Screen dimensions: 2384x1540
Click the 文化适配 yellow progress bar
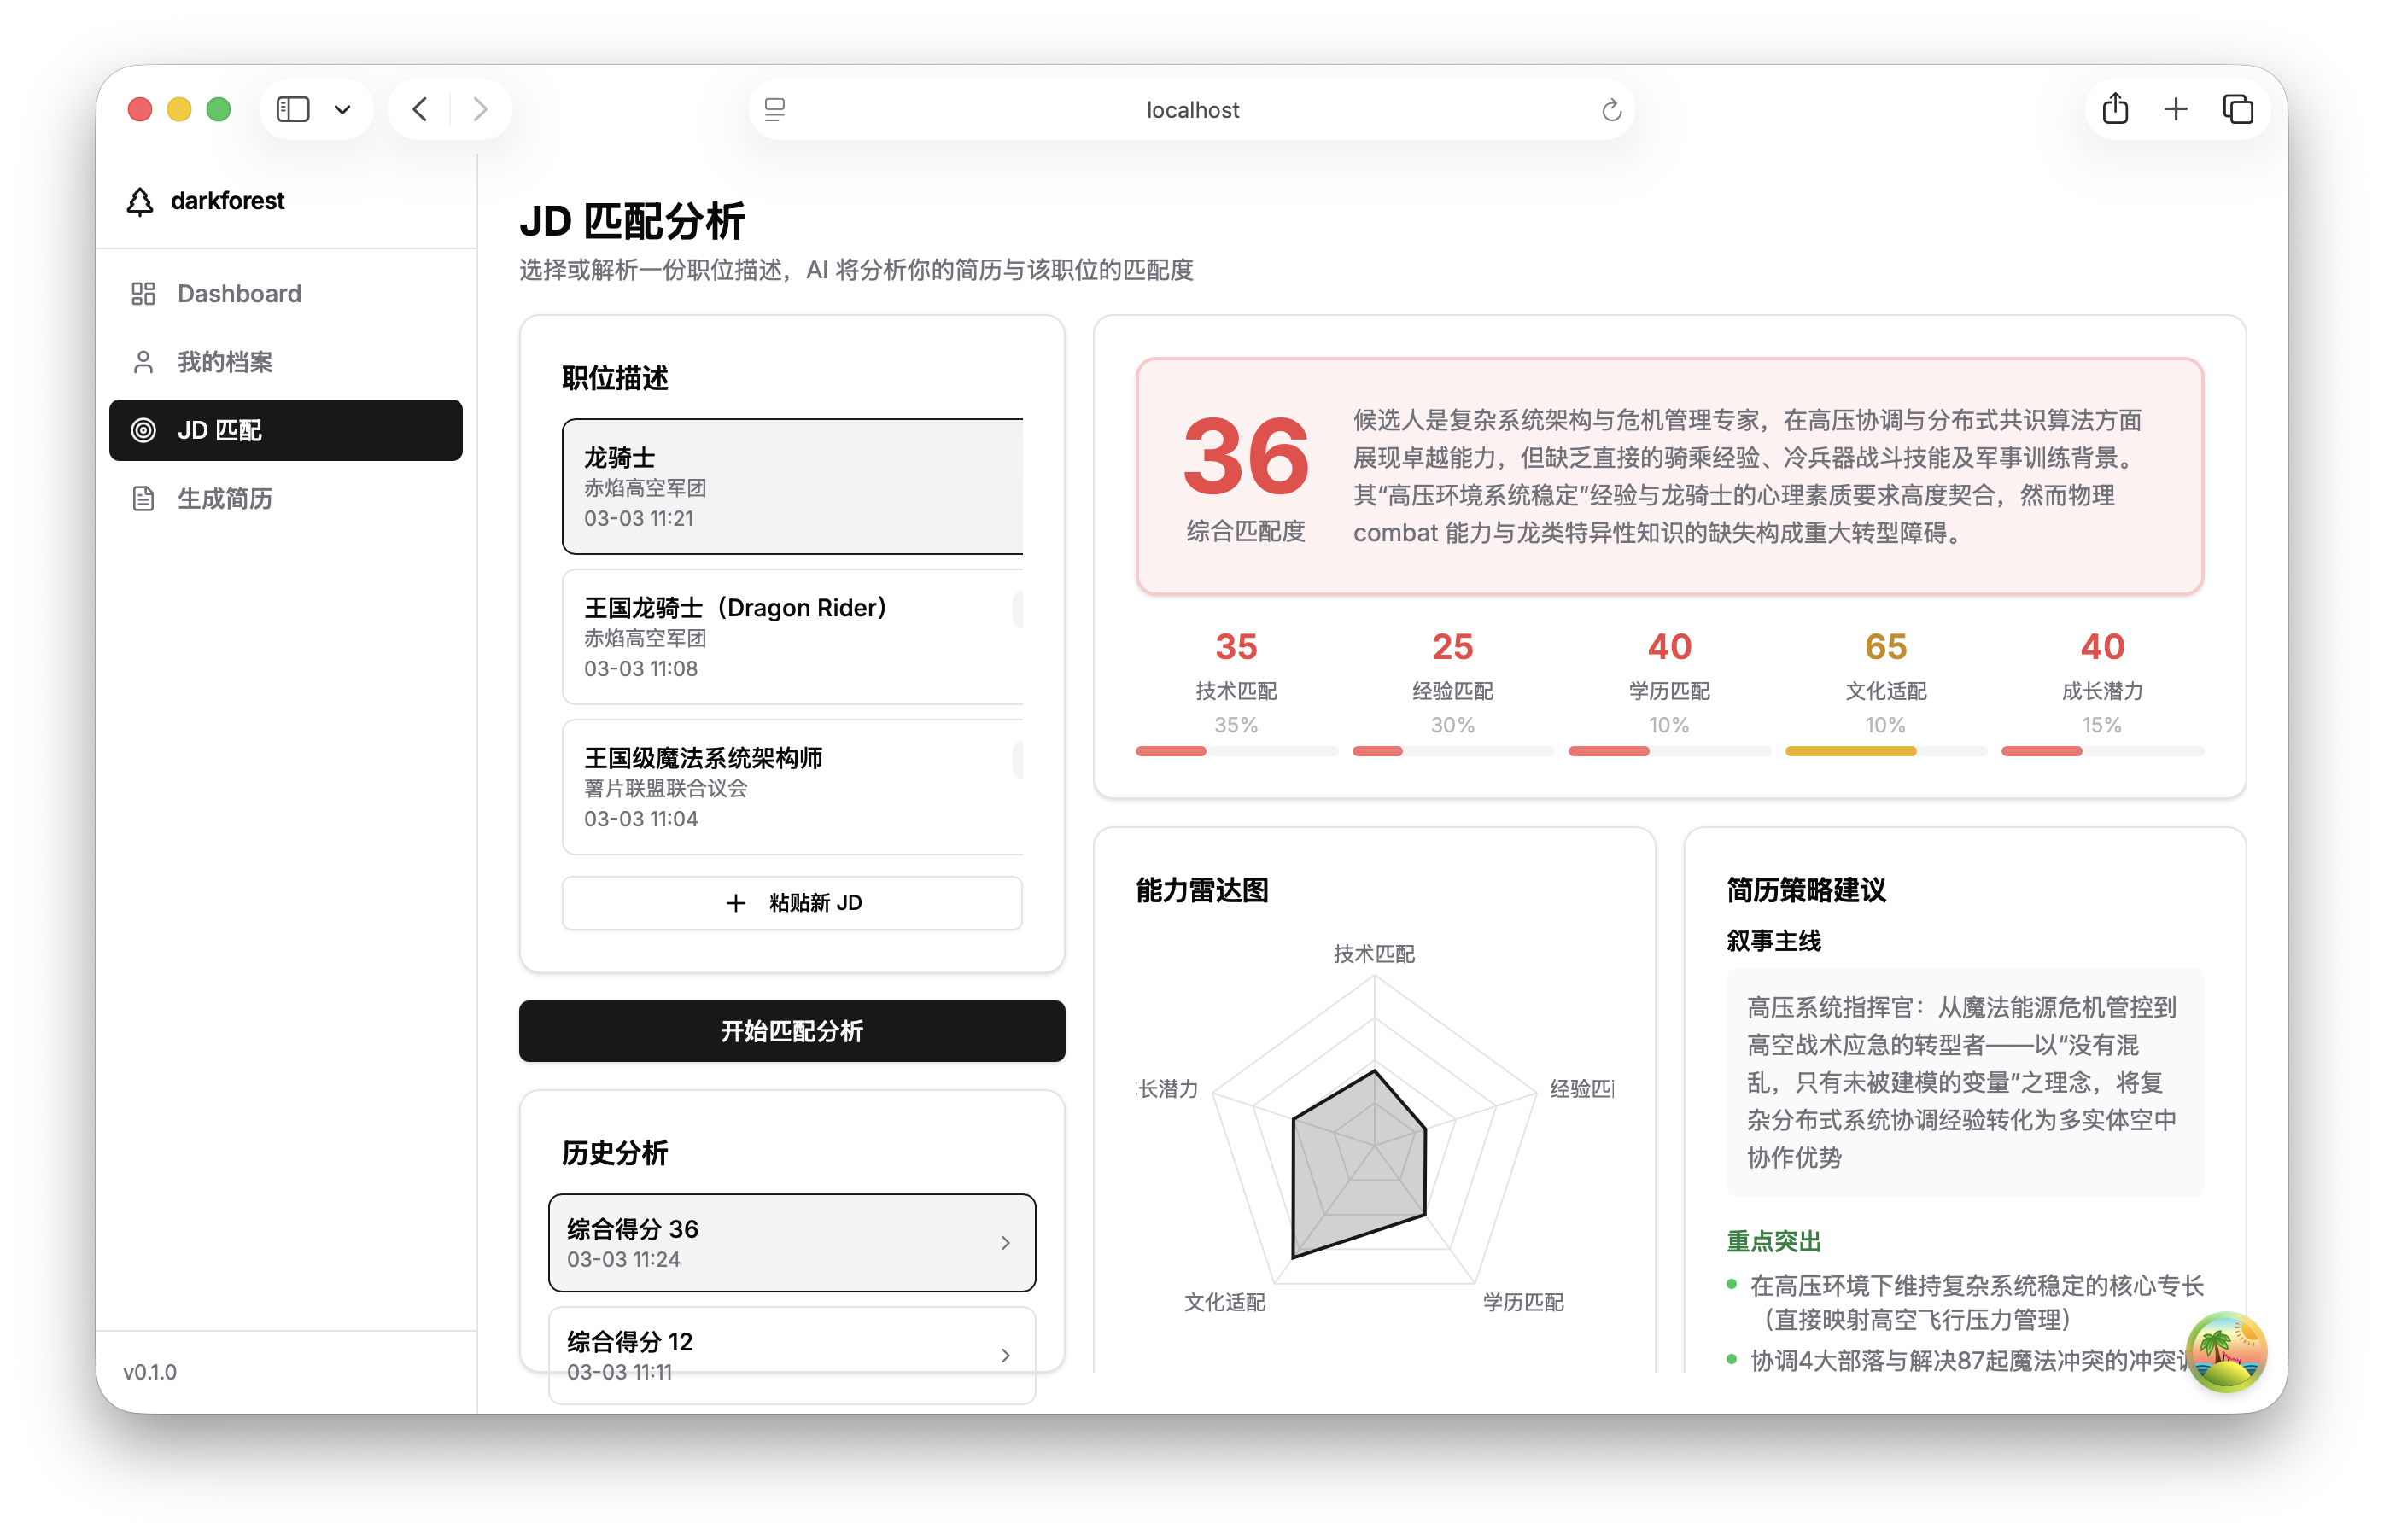pyautogui.click(x=1850, y=751)
